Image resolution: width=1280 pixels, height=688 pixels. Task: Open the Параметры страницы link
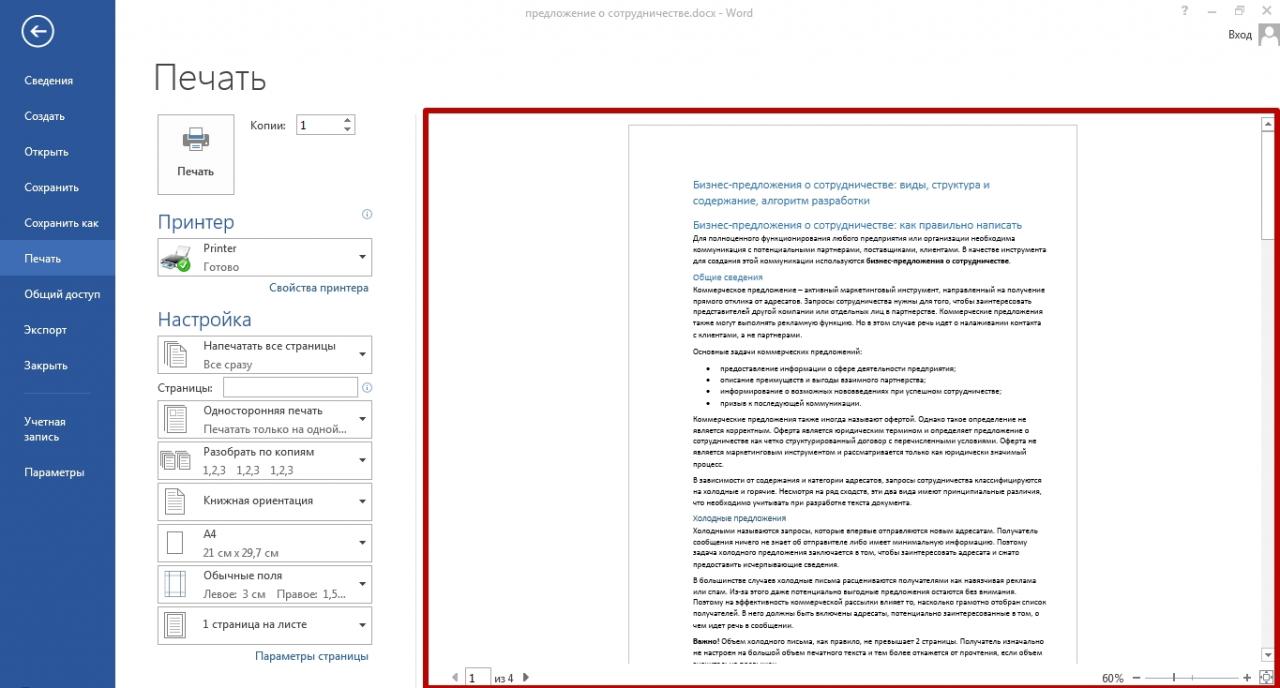[x=312, y=657]
